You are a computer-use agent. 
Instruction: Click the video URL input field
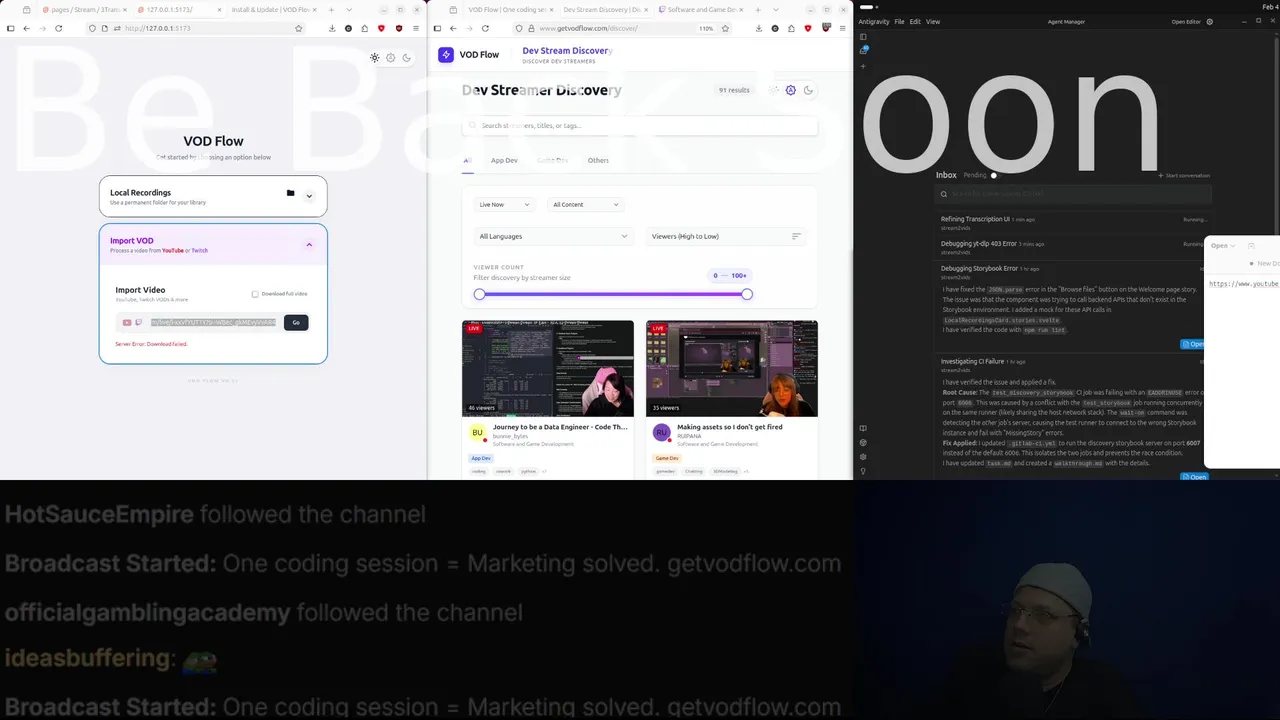[x=213, y=322]
